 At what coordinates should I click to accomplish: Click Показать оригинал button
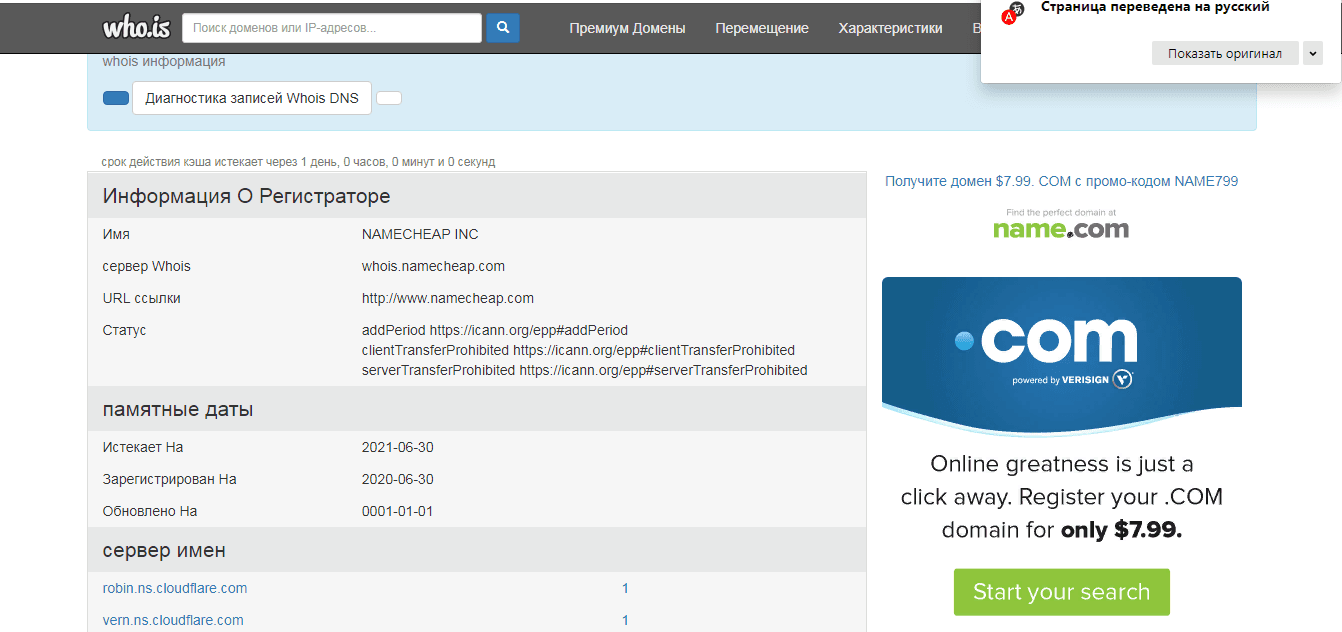coord(1224,53)
